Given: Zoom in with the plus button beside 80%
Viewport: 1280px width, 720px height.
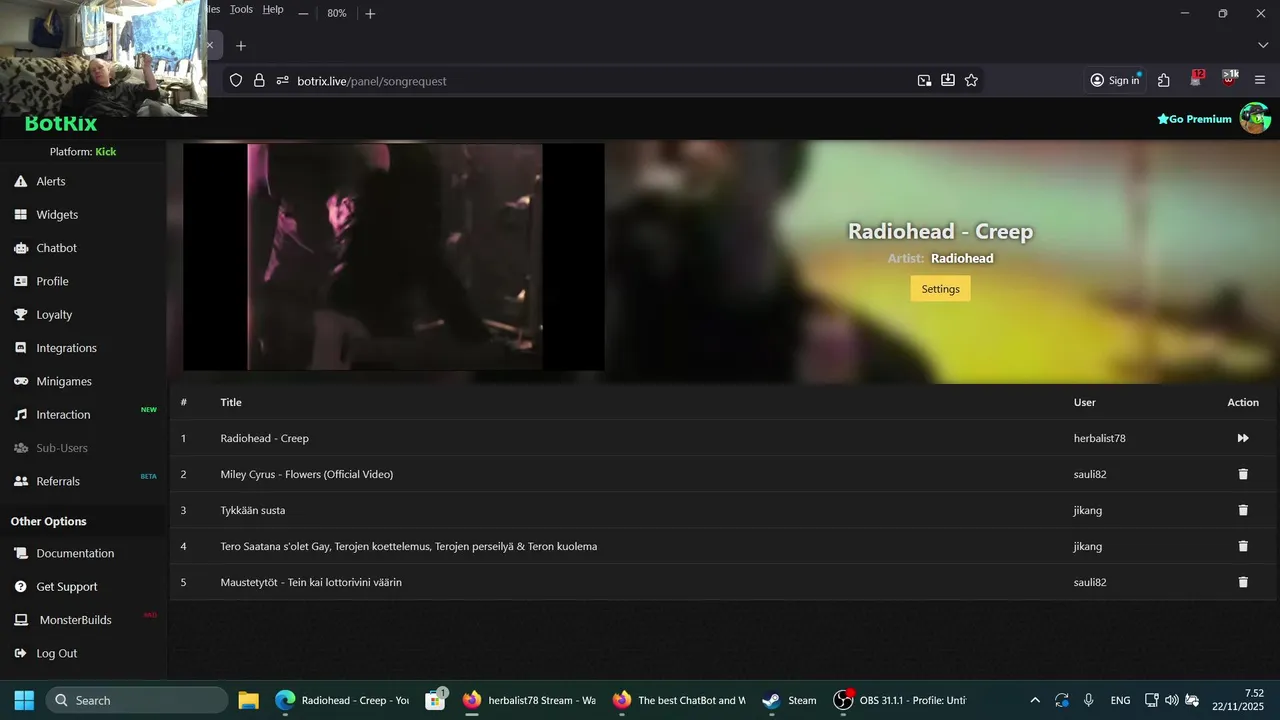Looking at the screenshot, I should [370, 13].
